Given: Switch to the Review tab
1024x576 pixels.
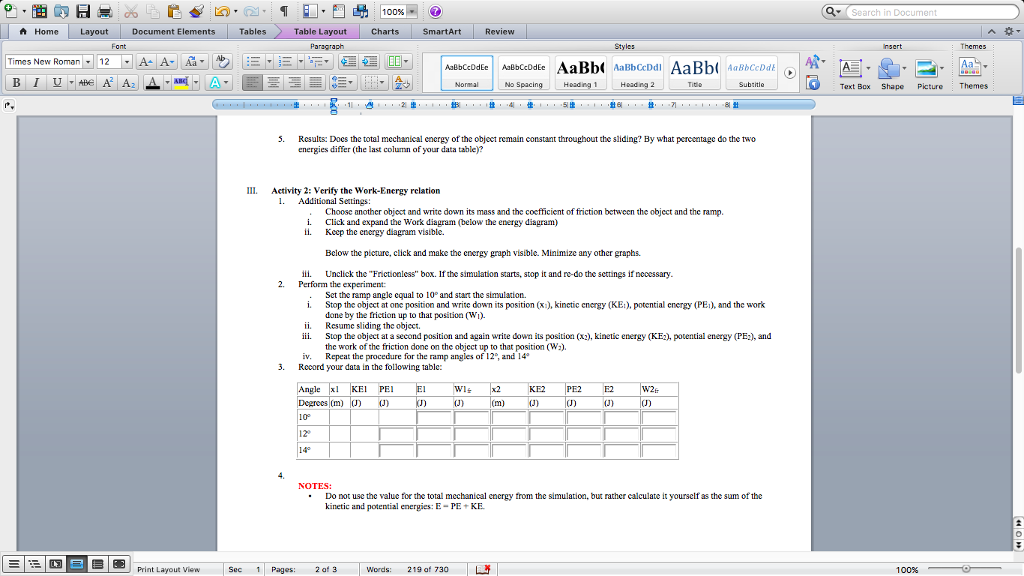Looking at the screenshot, I should click(499, 31).
